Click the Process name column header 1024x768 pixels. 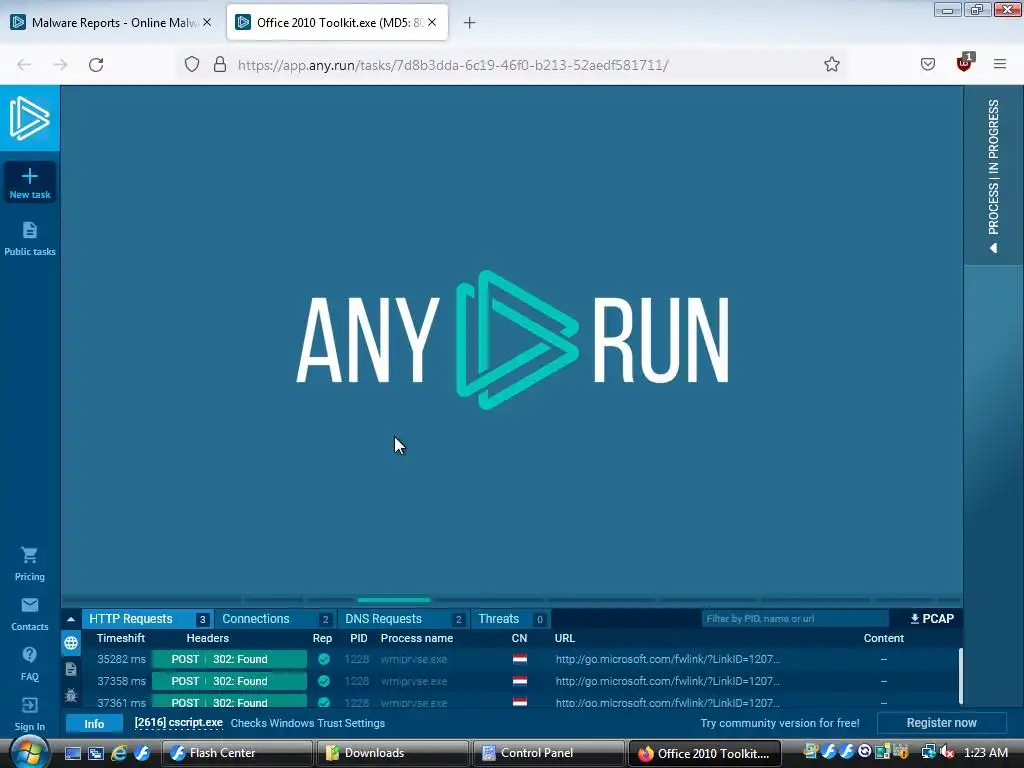(x=417, y=638)
